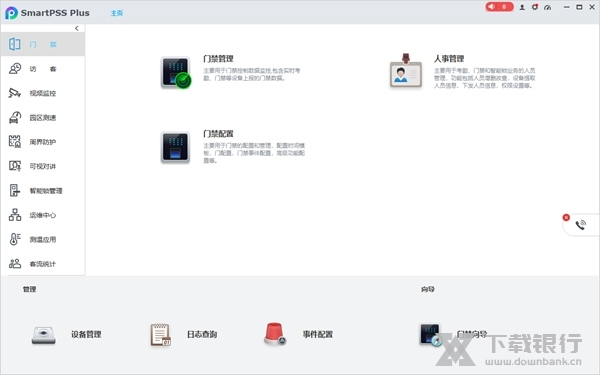Open settings gear with red dot
This screenshot has height=375, width=600.
[535, 7]
